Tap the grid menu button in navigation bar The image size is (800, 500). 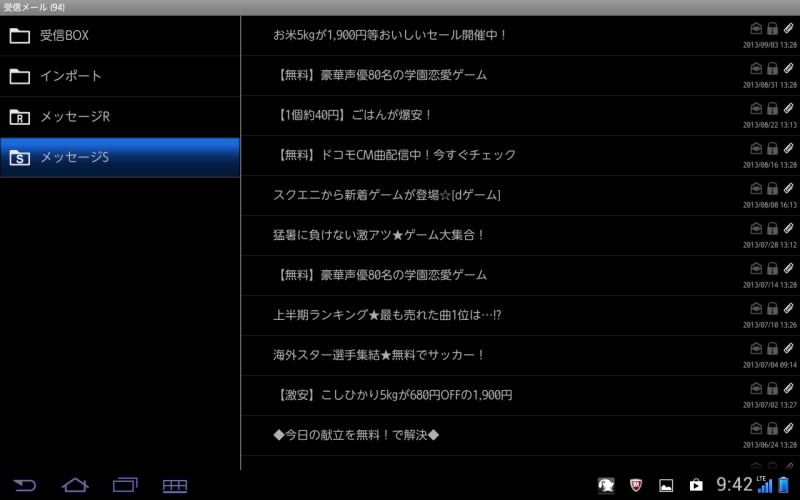[175, 486]
